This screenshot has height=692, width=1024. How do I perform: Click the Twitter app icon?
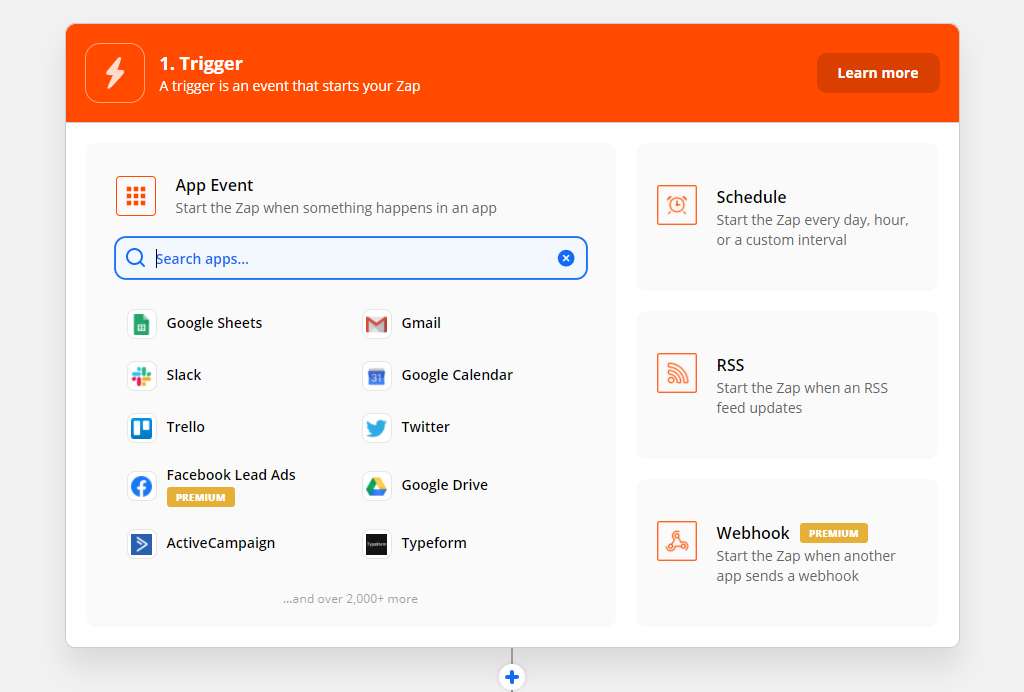point(375,427)
